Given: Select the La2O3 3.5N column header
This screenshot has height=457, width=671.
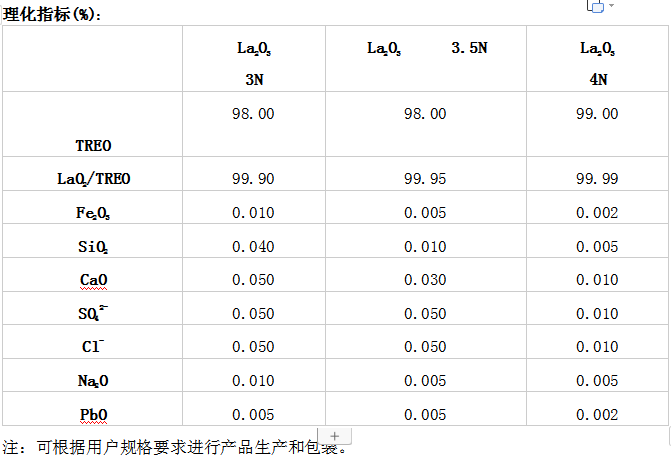Looking at the screenshot, I should pos(427,48).
